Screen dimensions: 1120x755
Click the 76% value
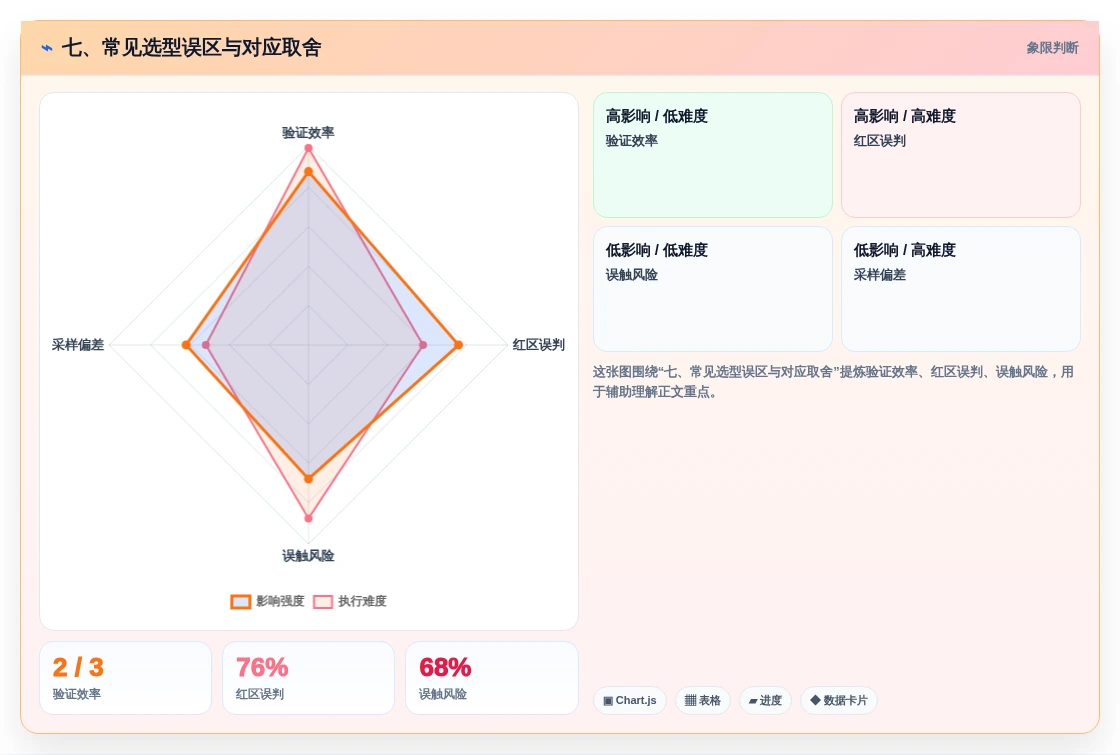(x=262, y=667)
